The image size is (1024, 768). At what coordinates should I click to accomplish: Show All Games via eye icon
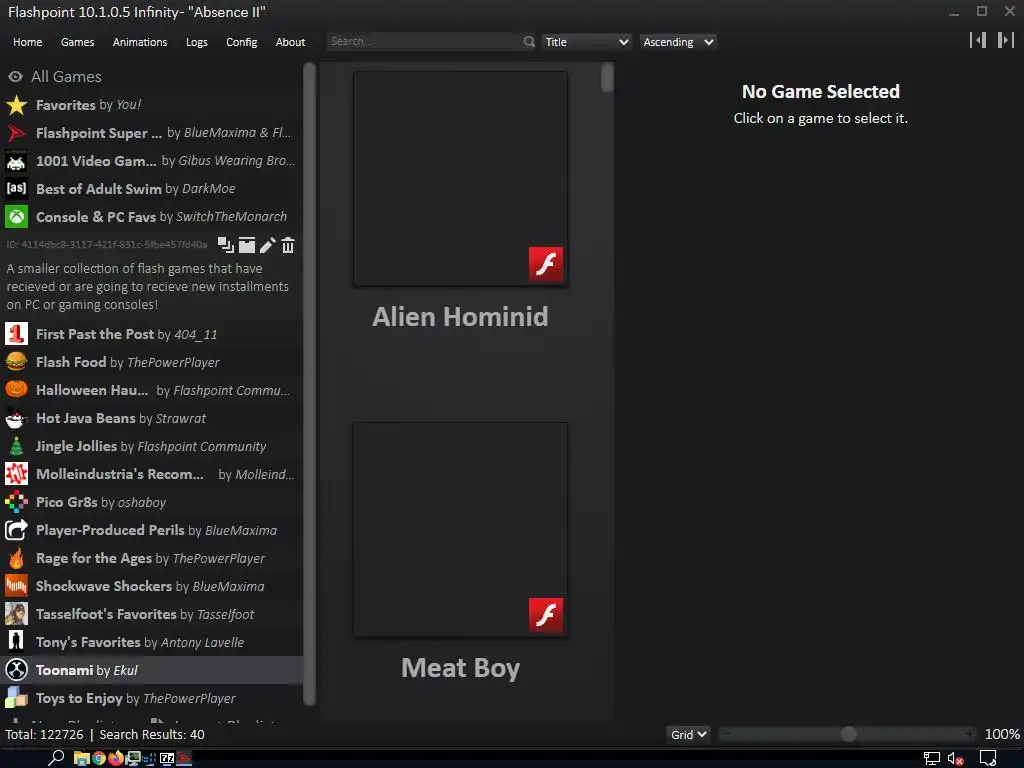16,77
